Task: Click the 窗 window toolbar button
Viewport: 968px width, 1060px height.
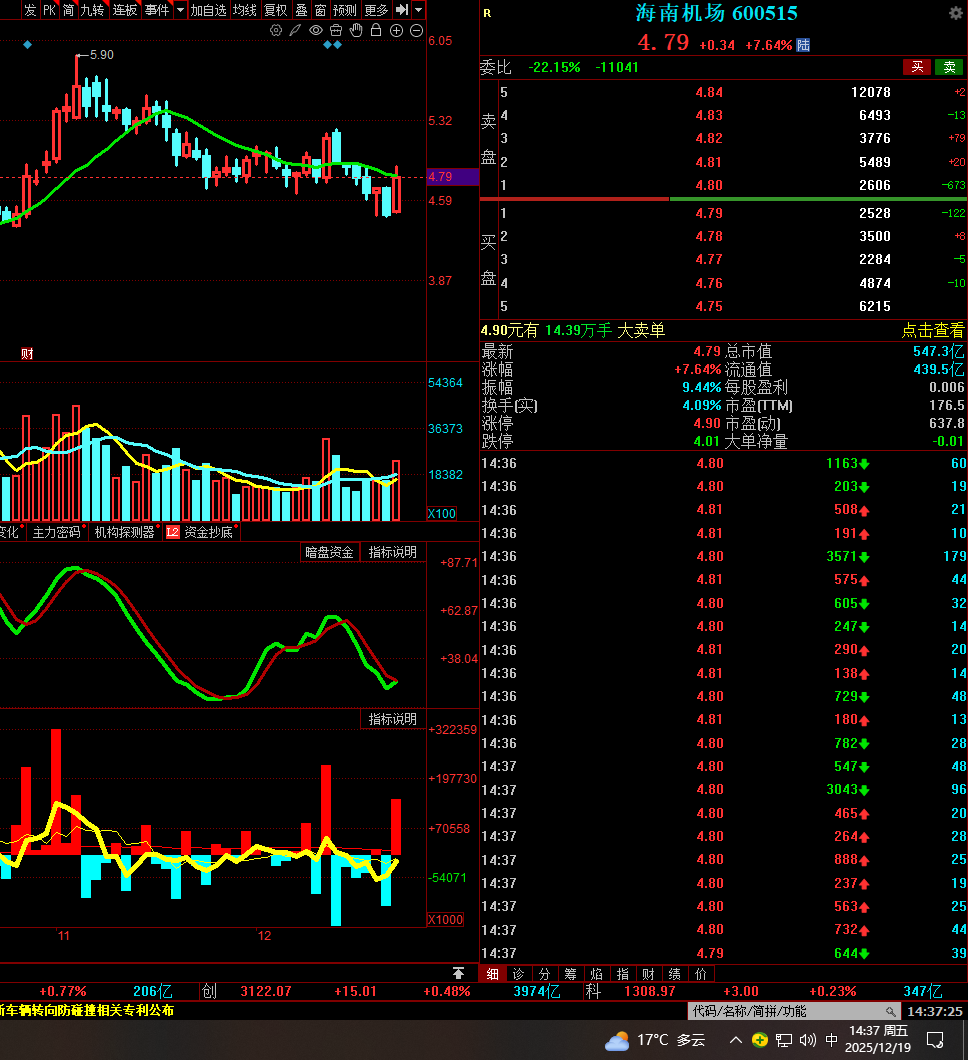Action: (320, 10)
